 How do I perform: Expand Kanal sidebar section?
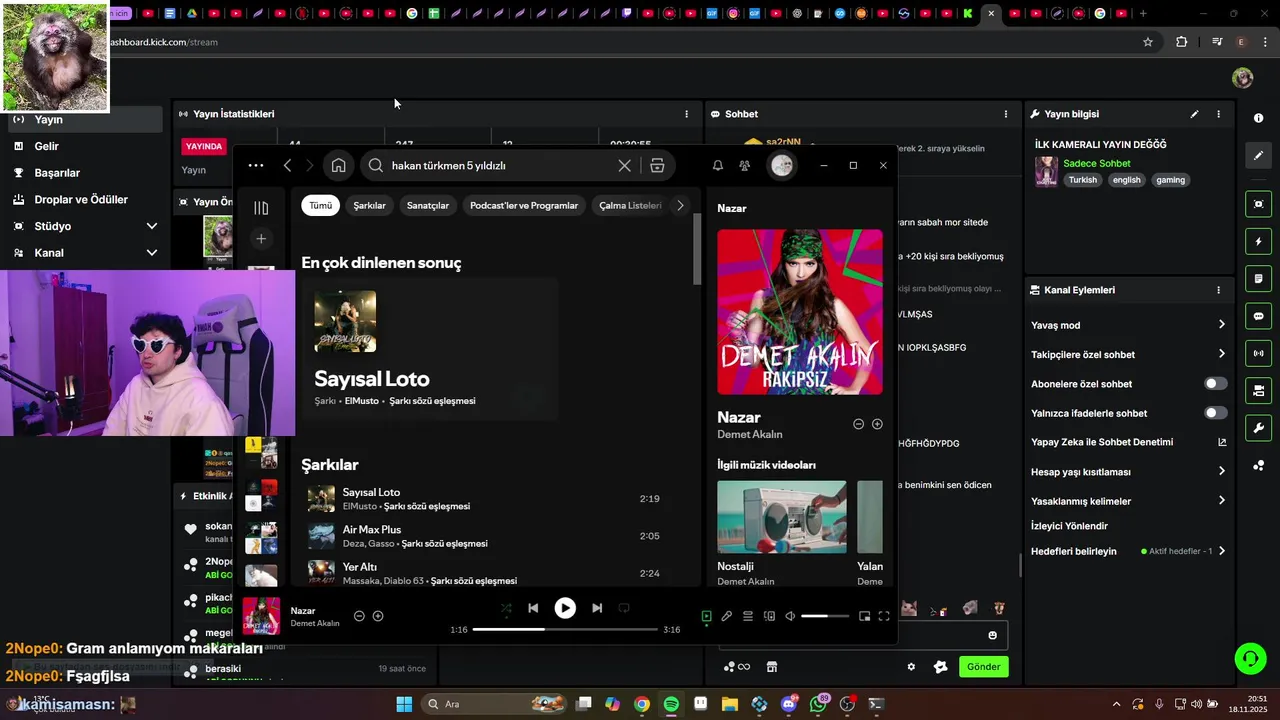(152, 253)
